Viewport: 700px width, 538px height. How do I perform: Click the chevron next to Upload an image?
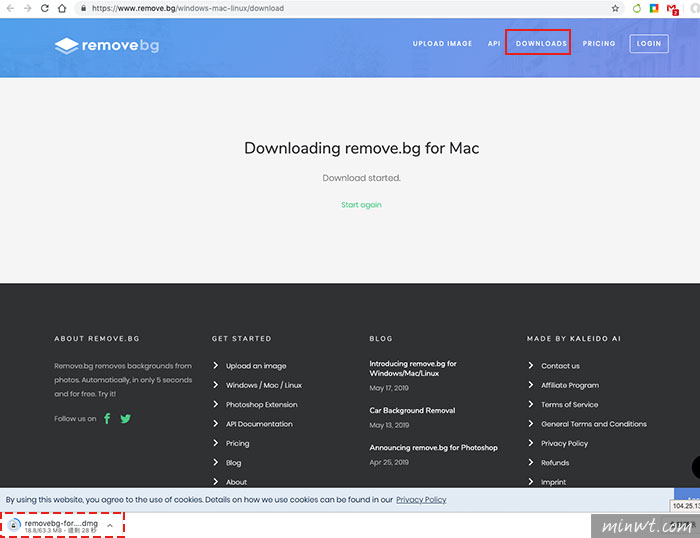click(216, 366)
